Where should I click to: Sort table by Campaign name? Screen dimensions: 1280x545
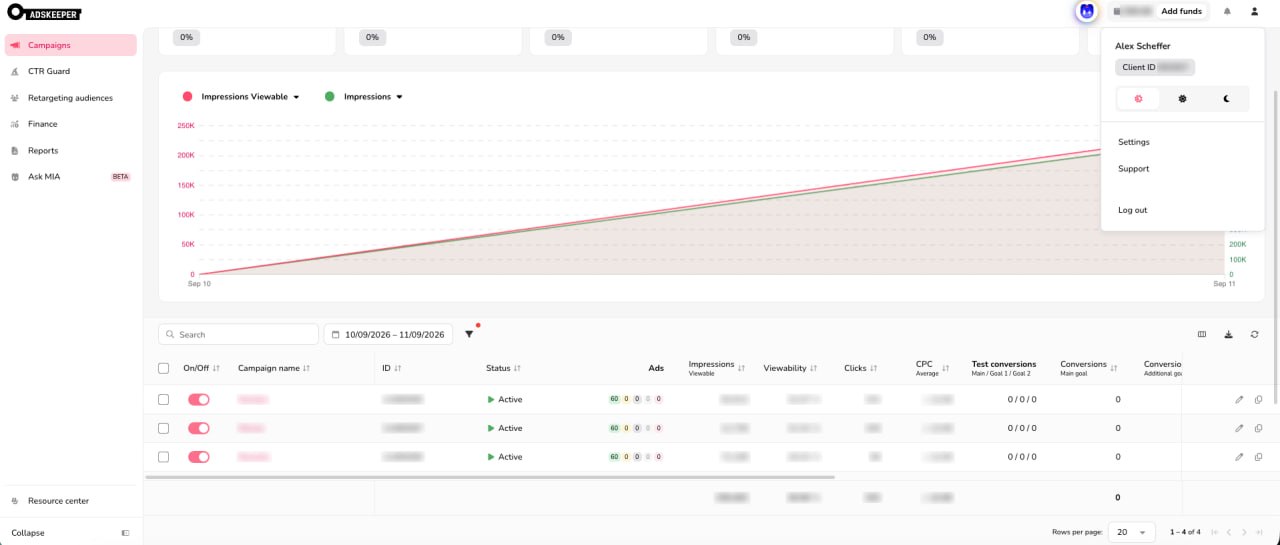click(x=306, y=369)
